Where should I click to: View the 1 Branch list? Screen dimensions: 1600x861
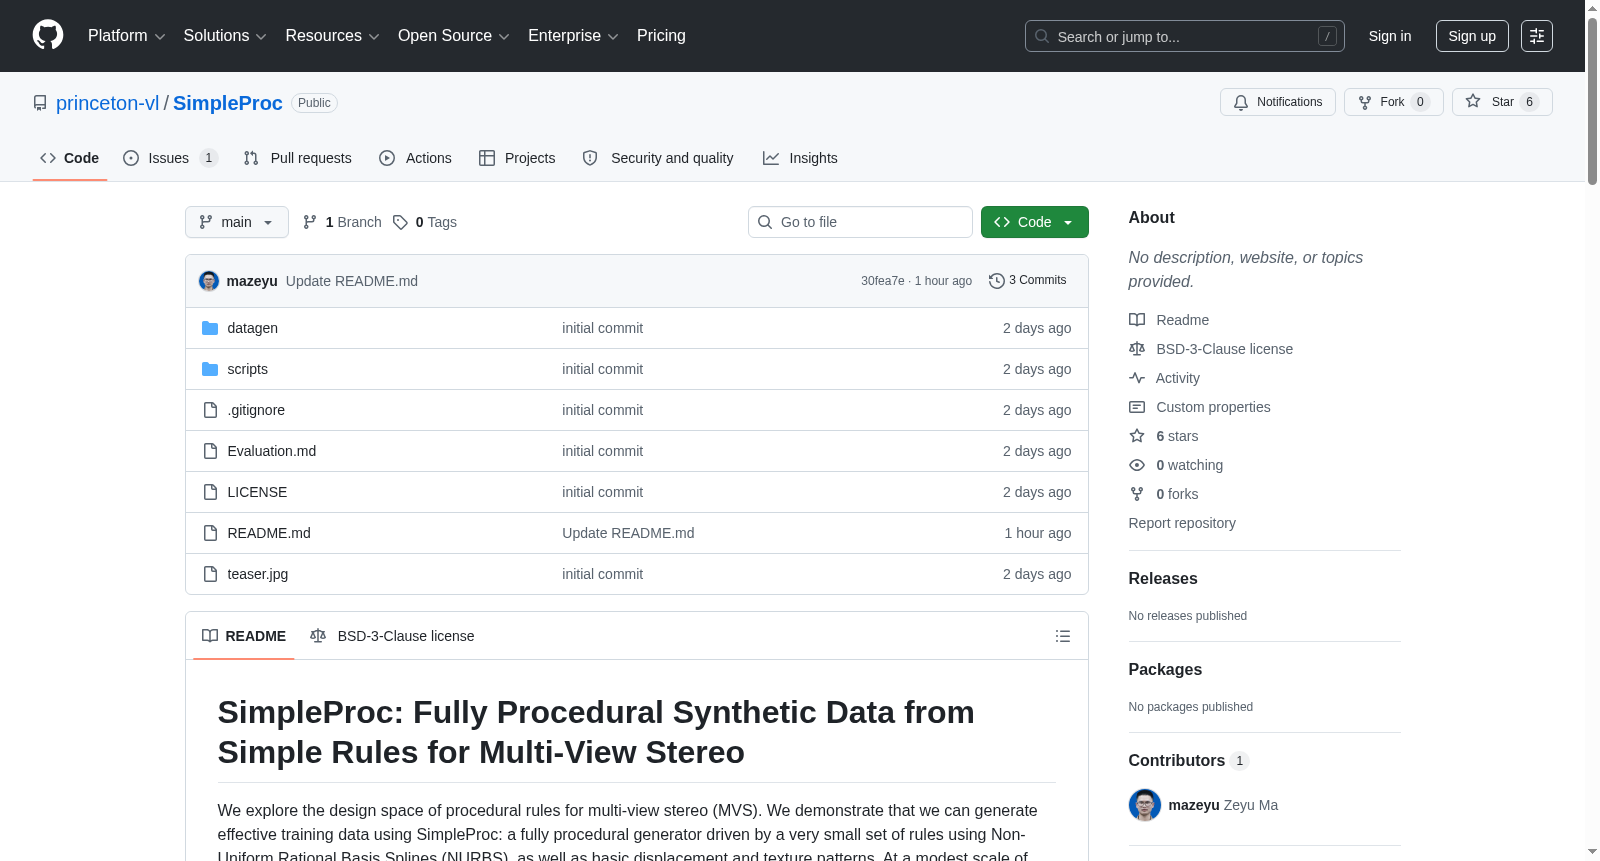click(x=342, y=222)
